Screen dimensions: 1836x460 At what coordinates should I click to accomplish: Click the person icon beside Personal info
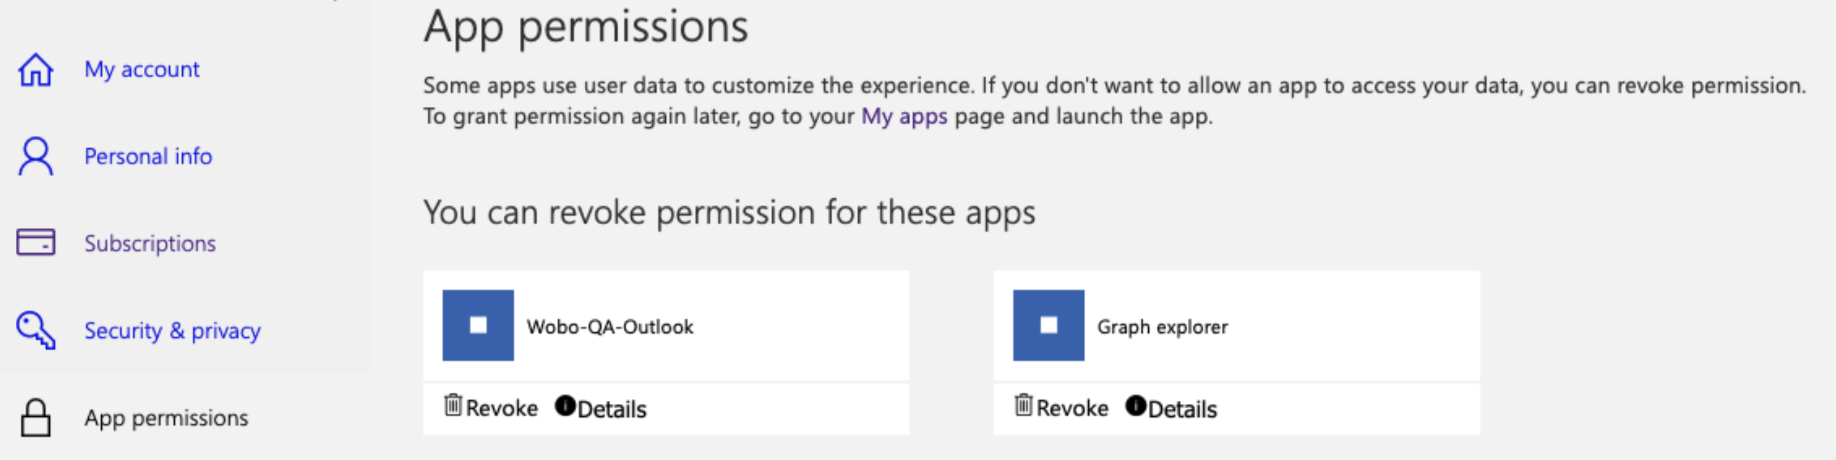tap(36, 156)
